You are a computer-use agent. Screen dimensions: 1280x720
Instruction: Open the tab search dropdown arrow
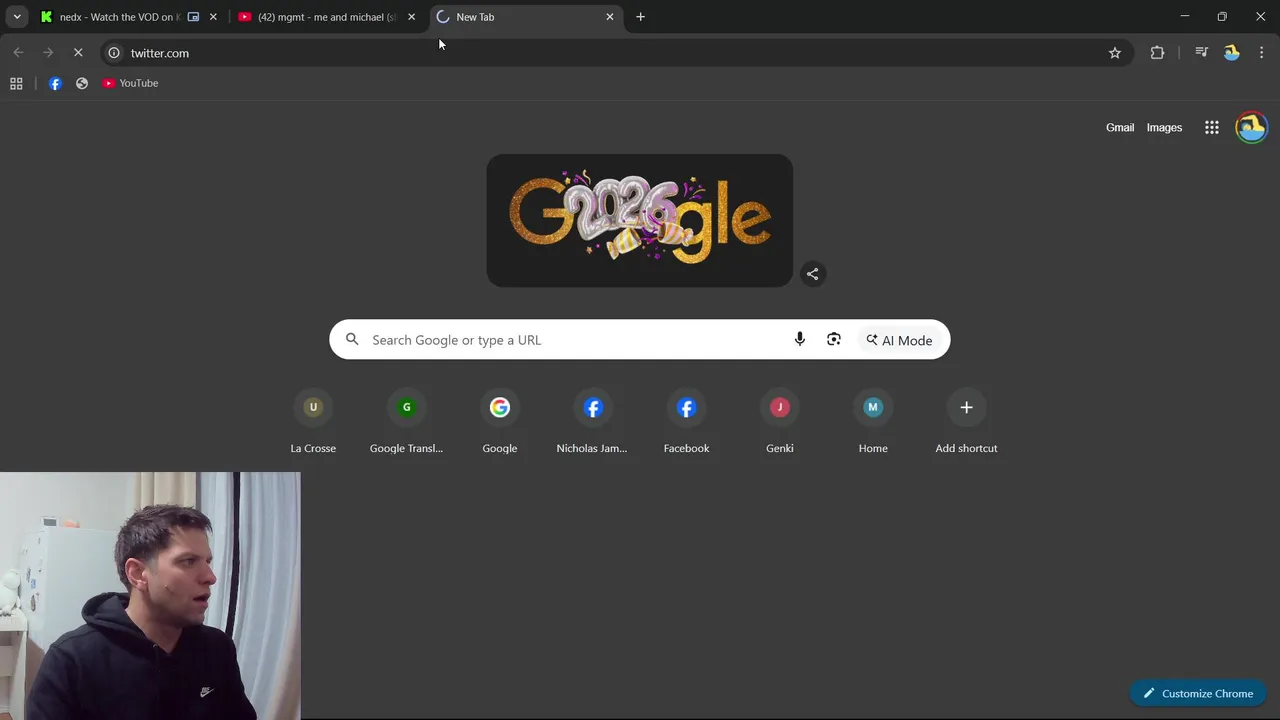click(17, 17)
